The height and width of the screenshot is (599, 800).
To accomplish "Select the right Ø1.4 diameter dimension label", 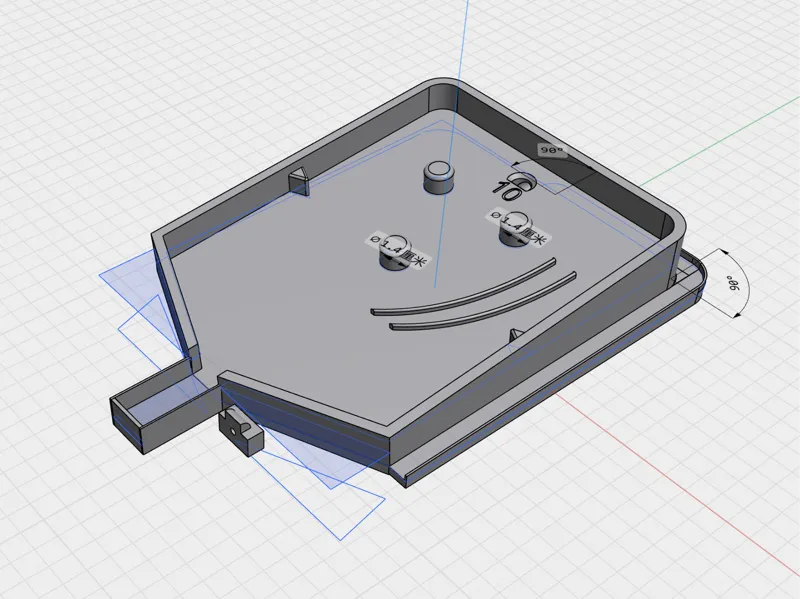I will tap(519, 227).
